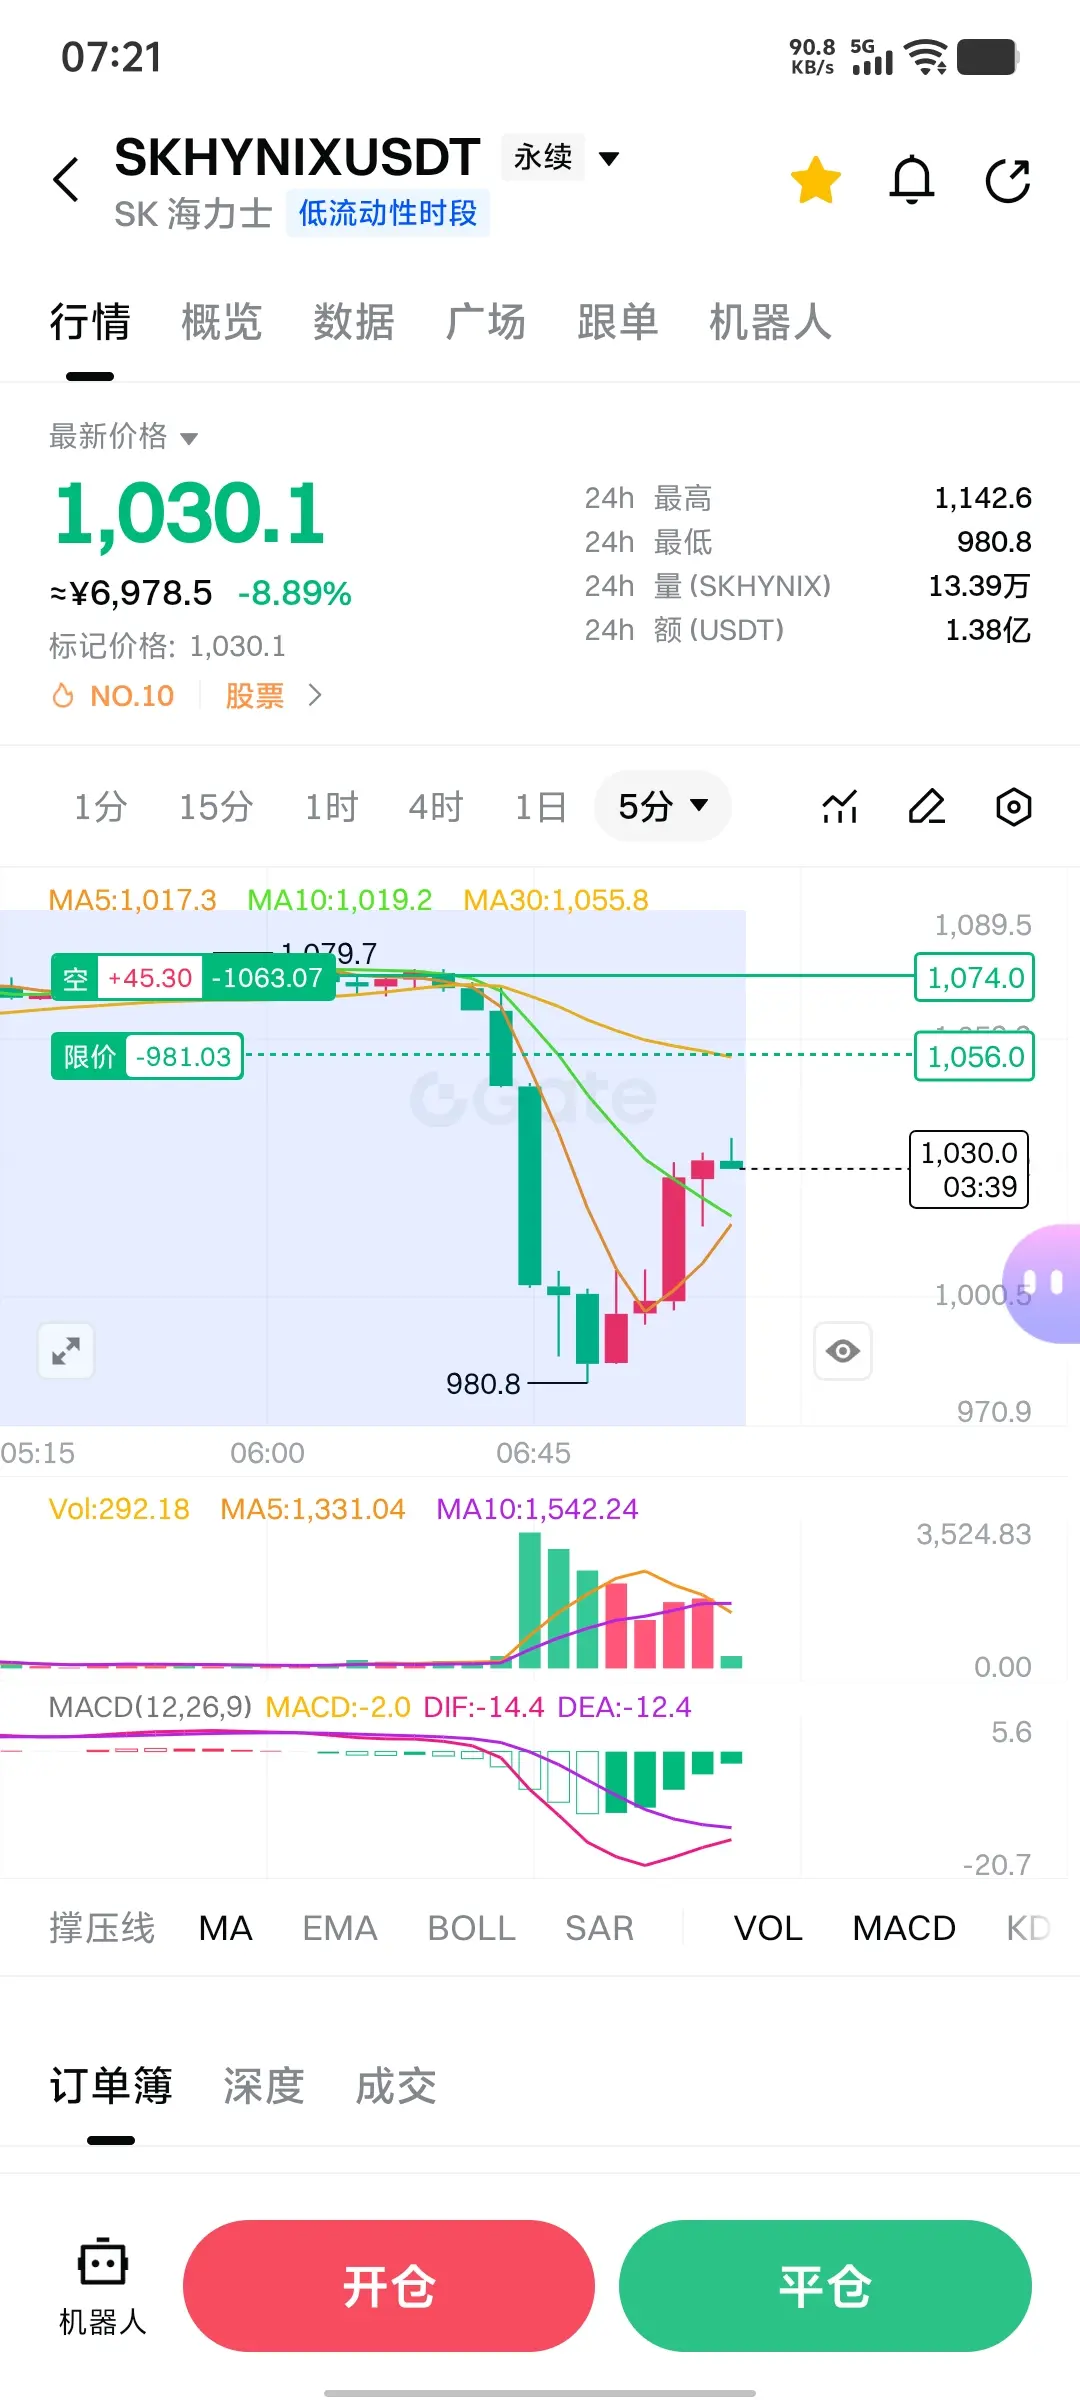Open the price alert bell
The image size is (1080, 2400).
click(912, 180)
